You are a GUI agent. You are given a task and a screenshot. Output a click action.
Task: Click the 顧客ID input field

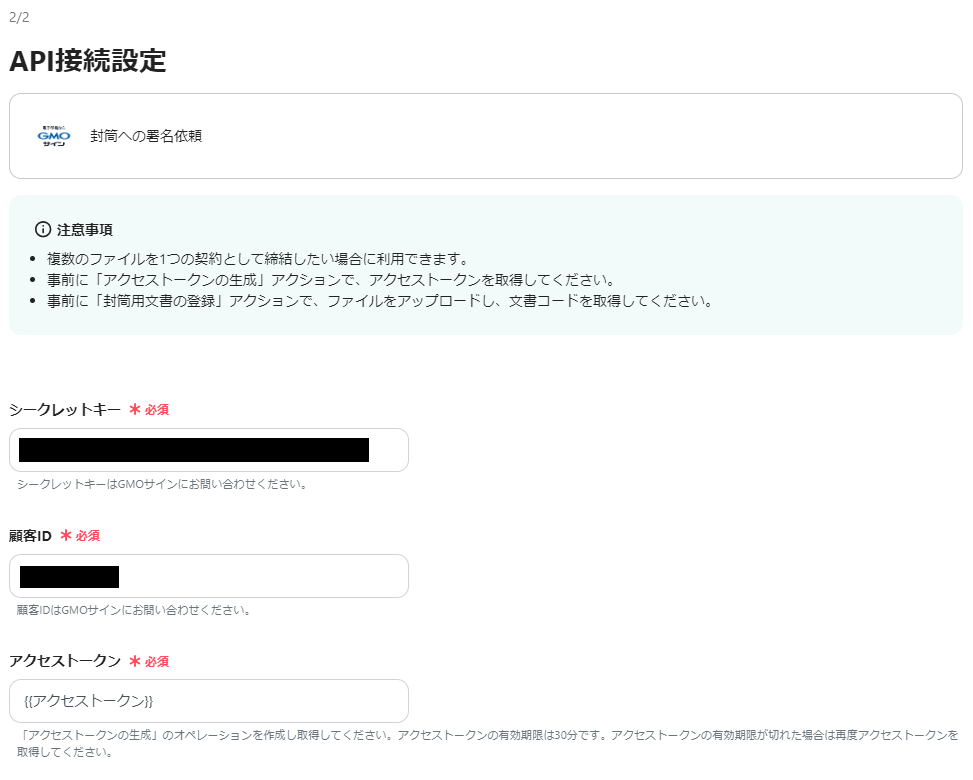208,576
